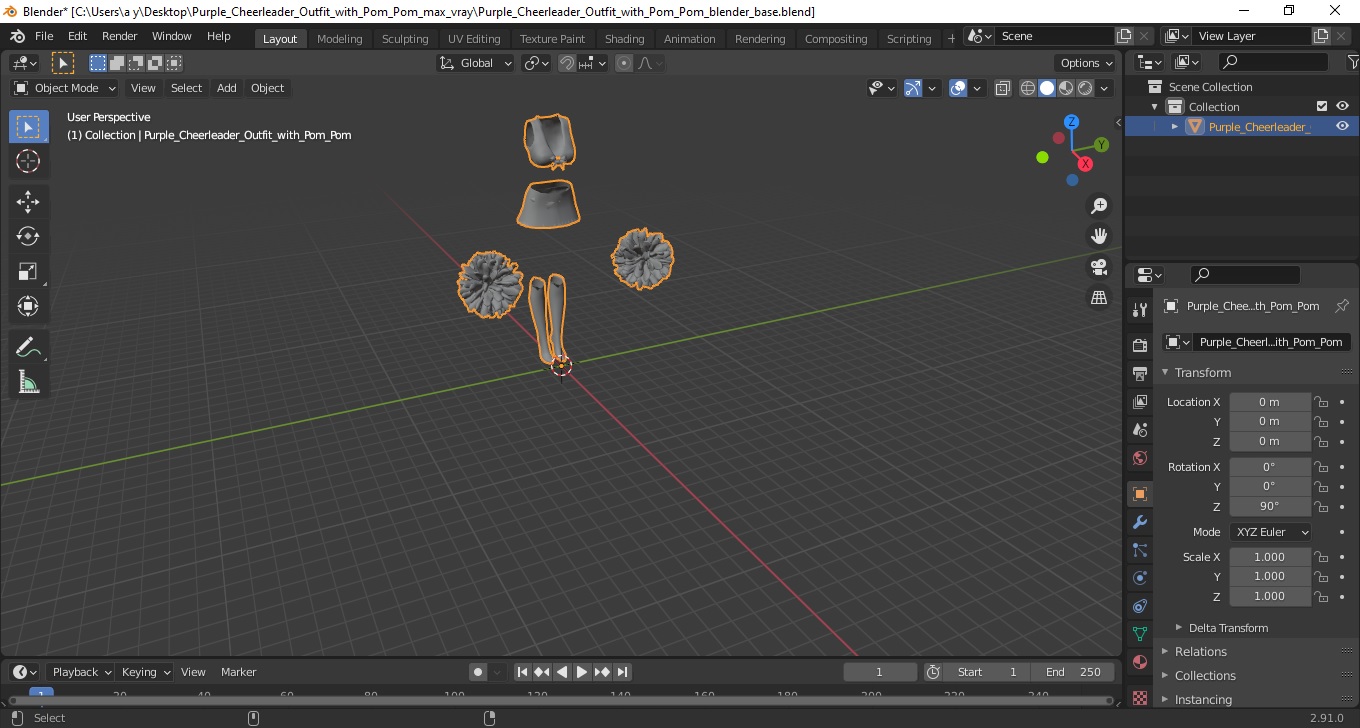The height and width of the screenshot is (728, 1360).
Task: Switch to the Shading workspace tab
Action: coord(624,39)
